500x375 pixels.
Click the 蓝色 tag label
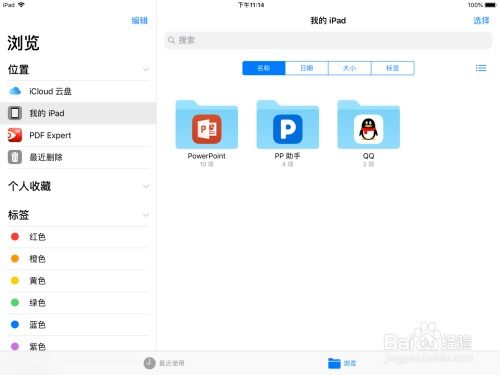37,325
